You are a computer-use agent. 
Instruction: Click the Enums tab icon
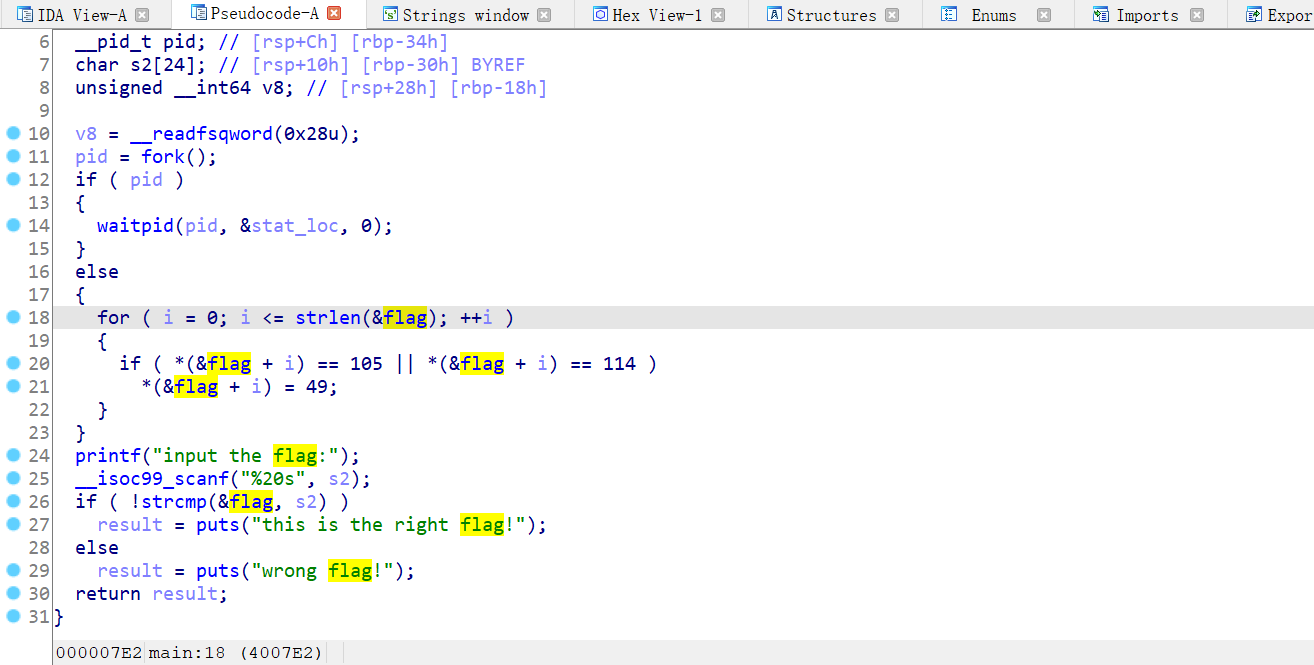(x=949, y=15)
